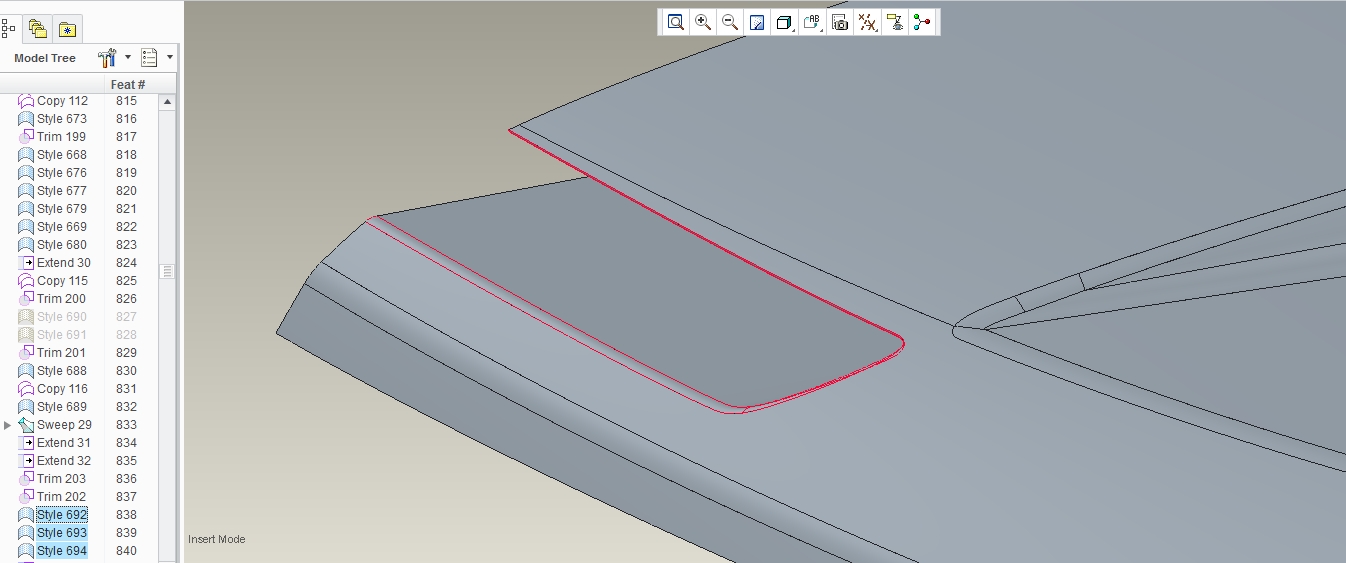This screenshot has width=1346, height=563.
Task: Click the Repaint screen icon
Action: point(757,22)
